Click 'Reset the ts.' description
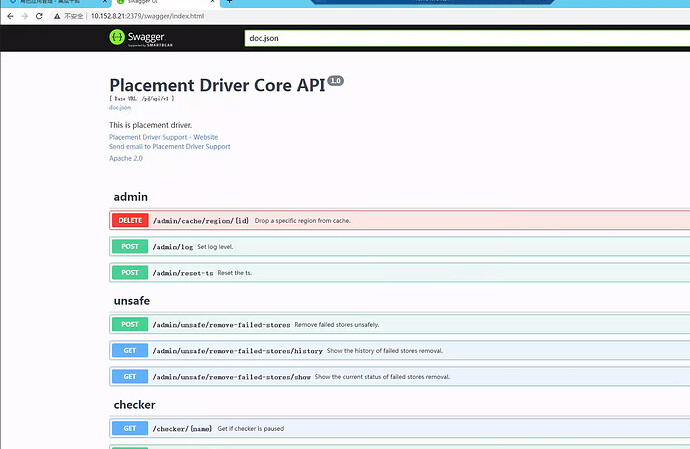The width and height of the screenshot is (690, 449). point(235,273)
